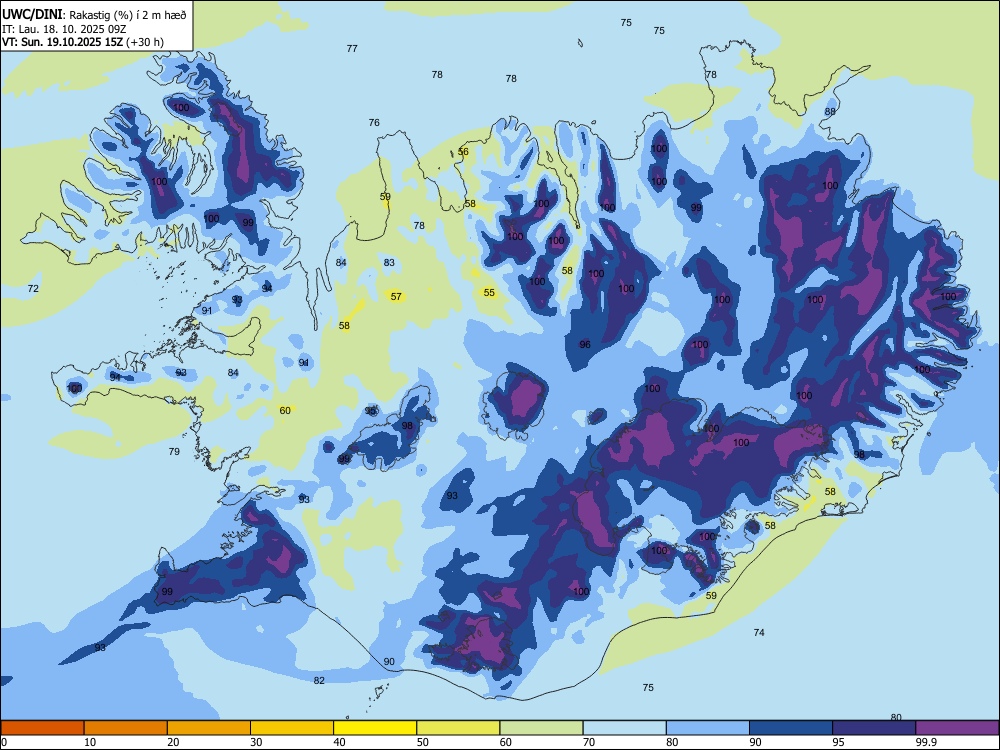Click the 95 tick label in the legend
This screenshot has width=1000, height=750.
839,742
